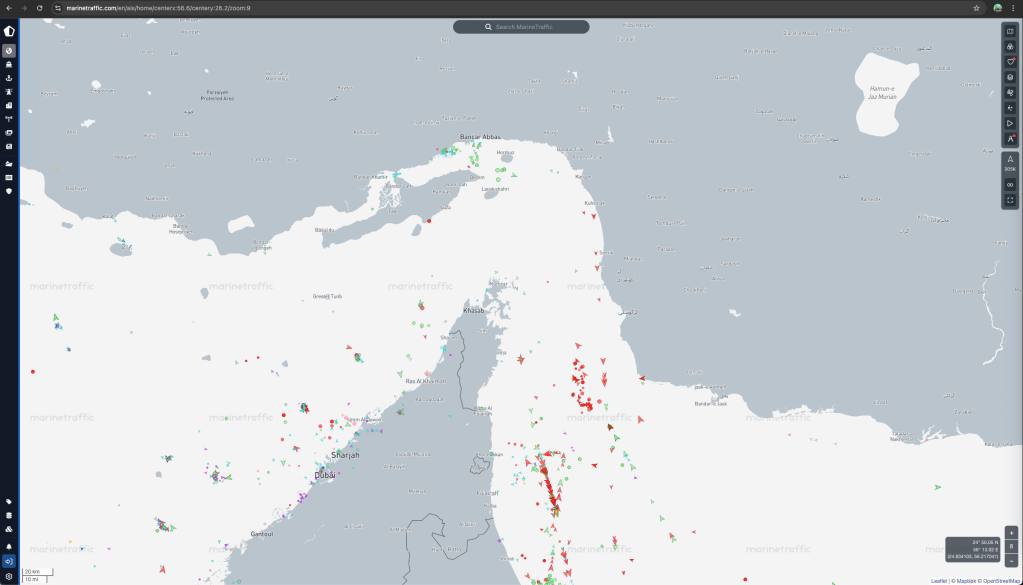The width and height of the screenshot is (1023, 585).
Task: Select the live map globe icon
Action: pos(9,50)
